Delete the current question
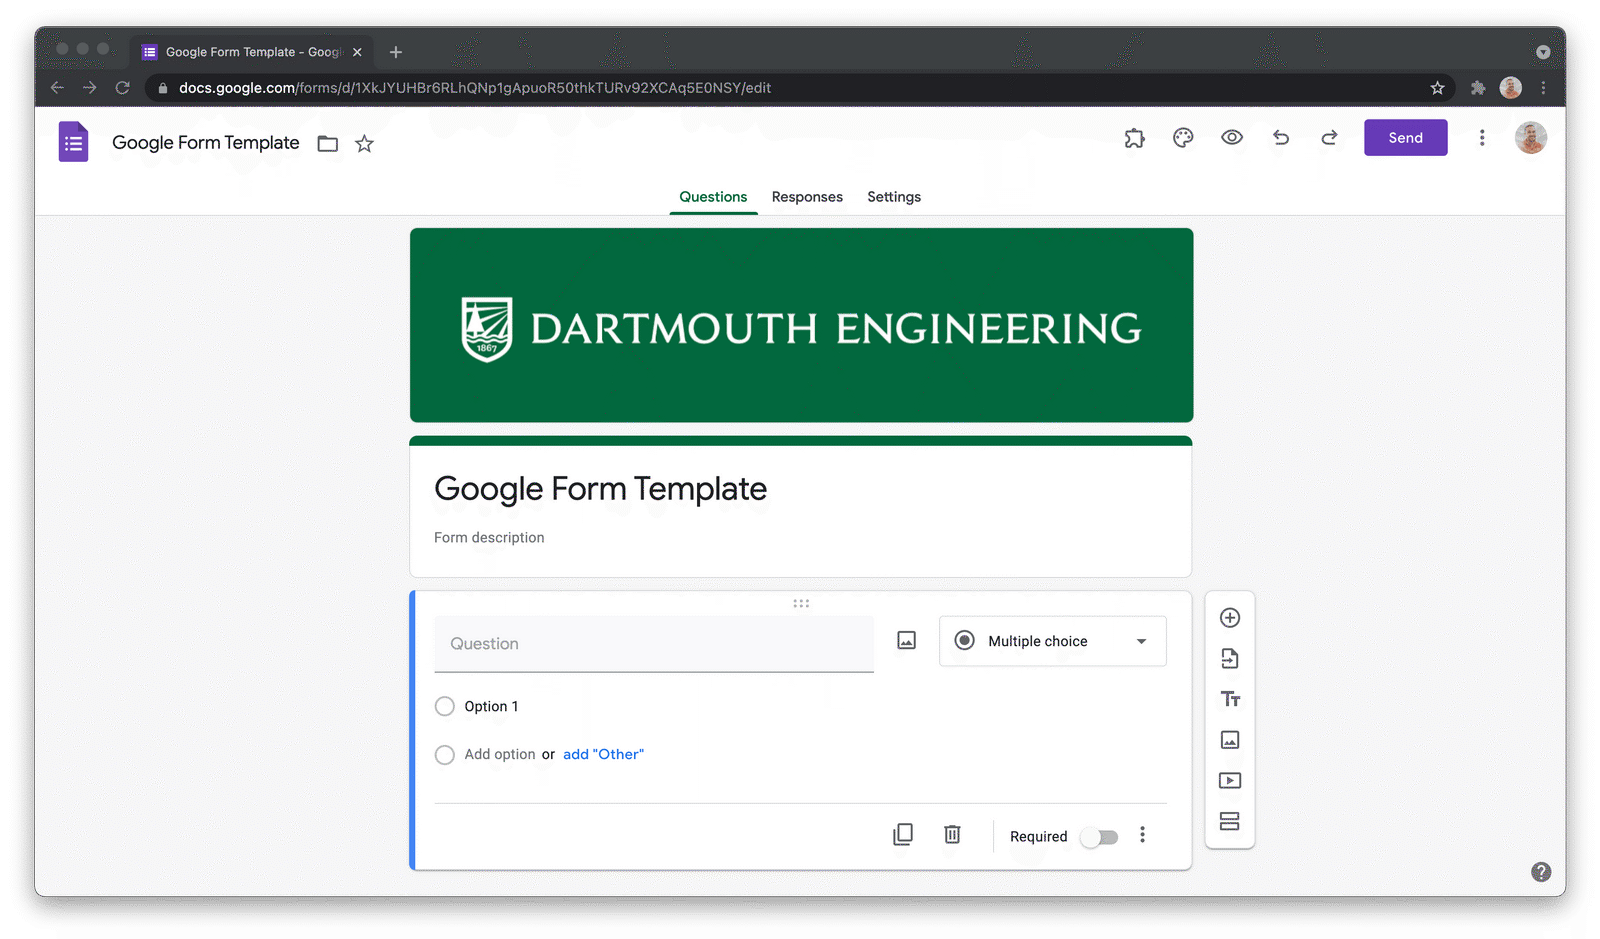 (952, 834)
